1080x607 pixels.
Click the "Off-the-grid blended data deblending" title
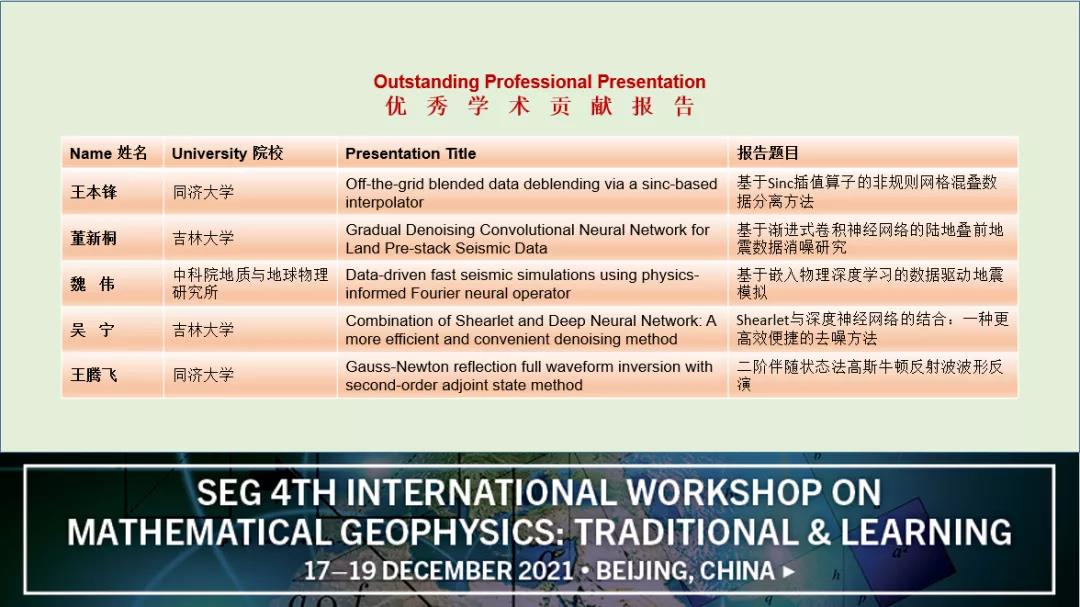coord(531,192)
